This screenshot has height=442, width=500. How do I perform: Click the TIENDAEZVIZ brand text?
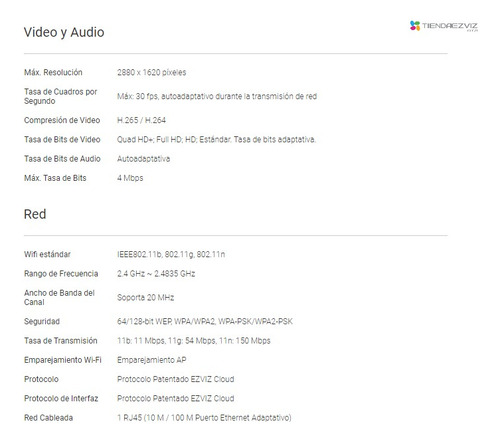click(x=450, y=26)
